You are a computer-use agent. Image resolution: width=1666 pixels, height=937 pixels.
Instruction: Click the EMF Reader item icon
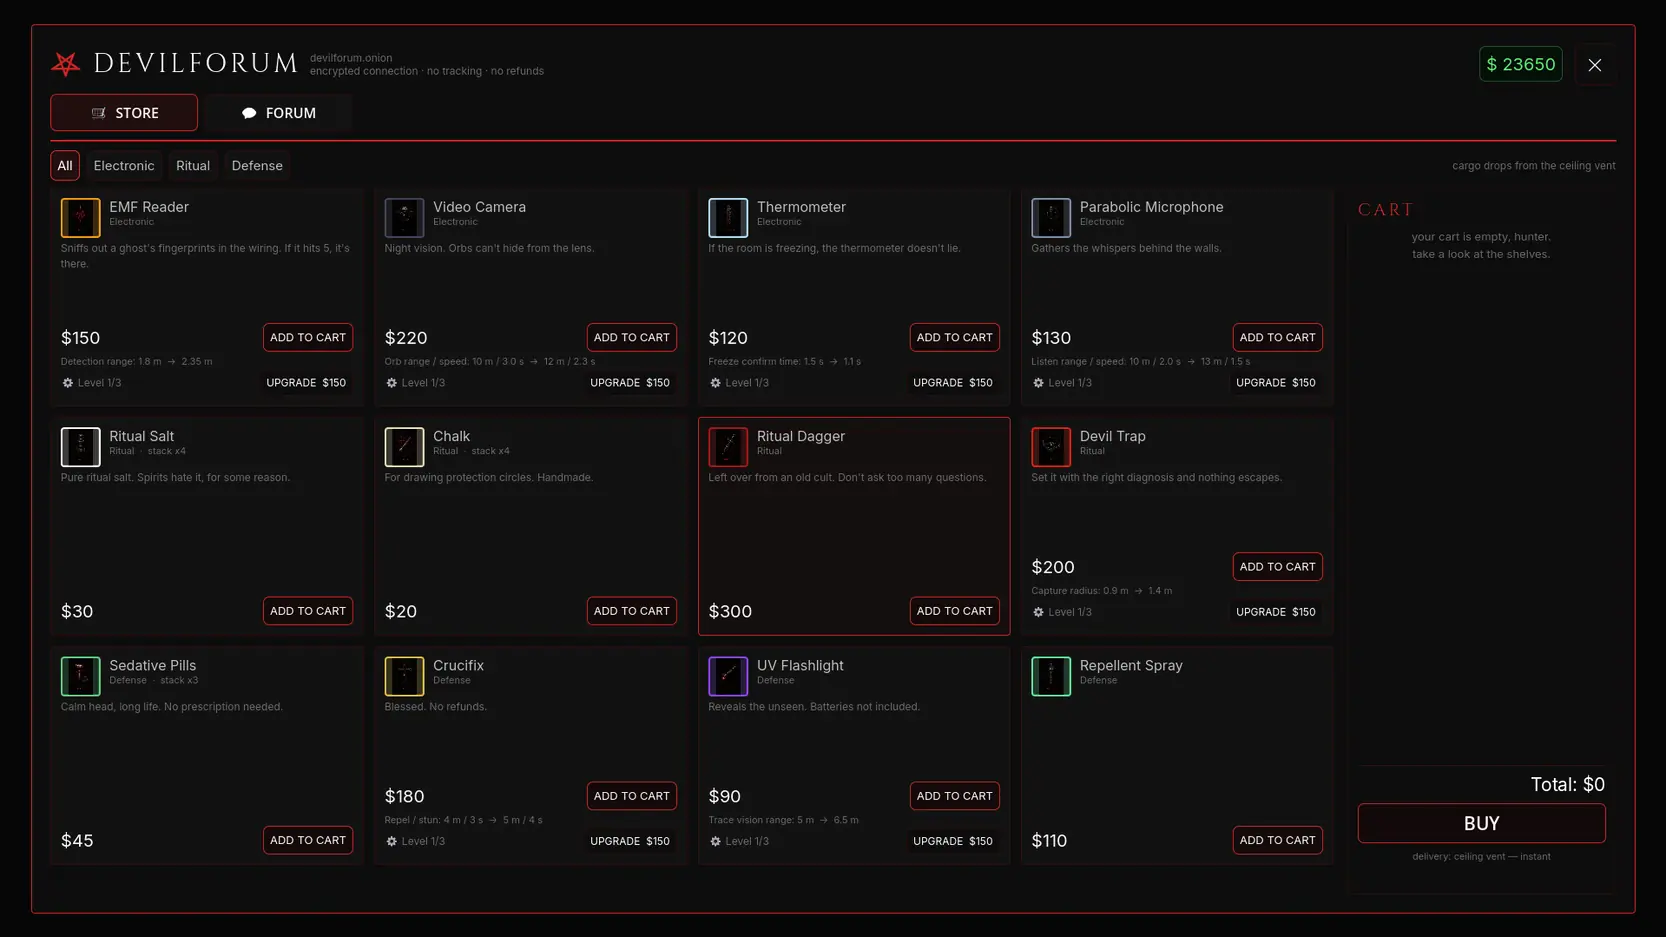point(80,217)
